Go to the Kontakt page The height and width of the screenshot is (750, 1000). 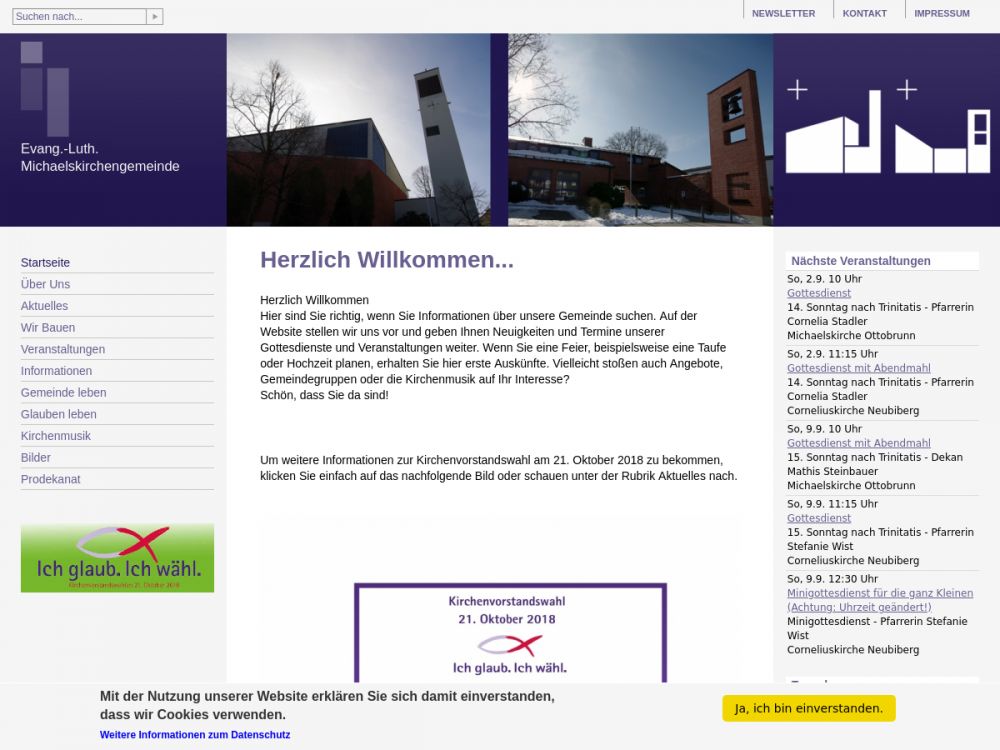point(864,14)
